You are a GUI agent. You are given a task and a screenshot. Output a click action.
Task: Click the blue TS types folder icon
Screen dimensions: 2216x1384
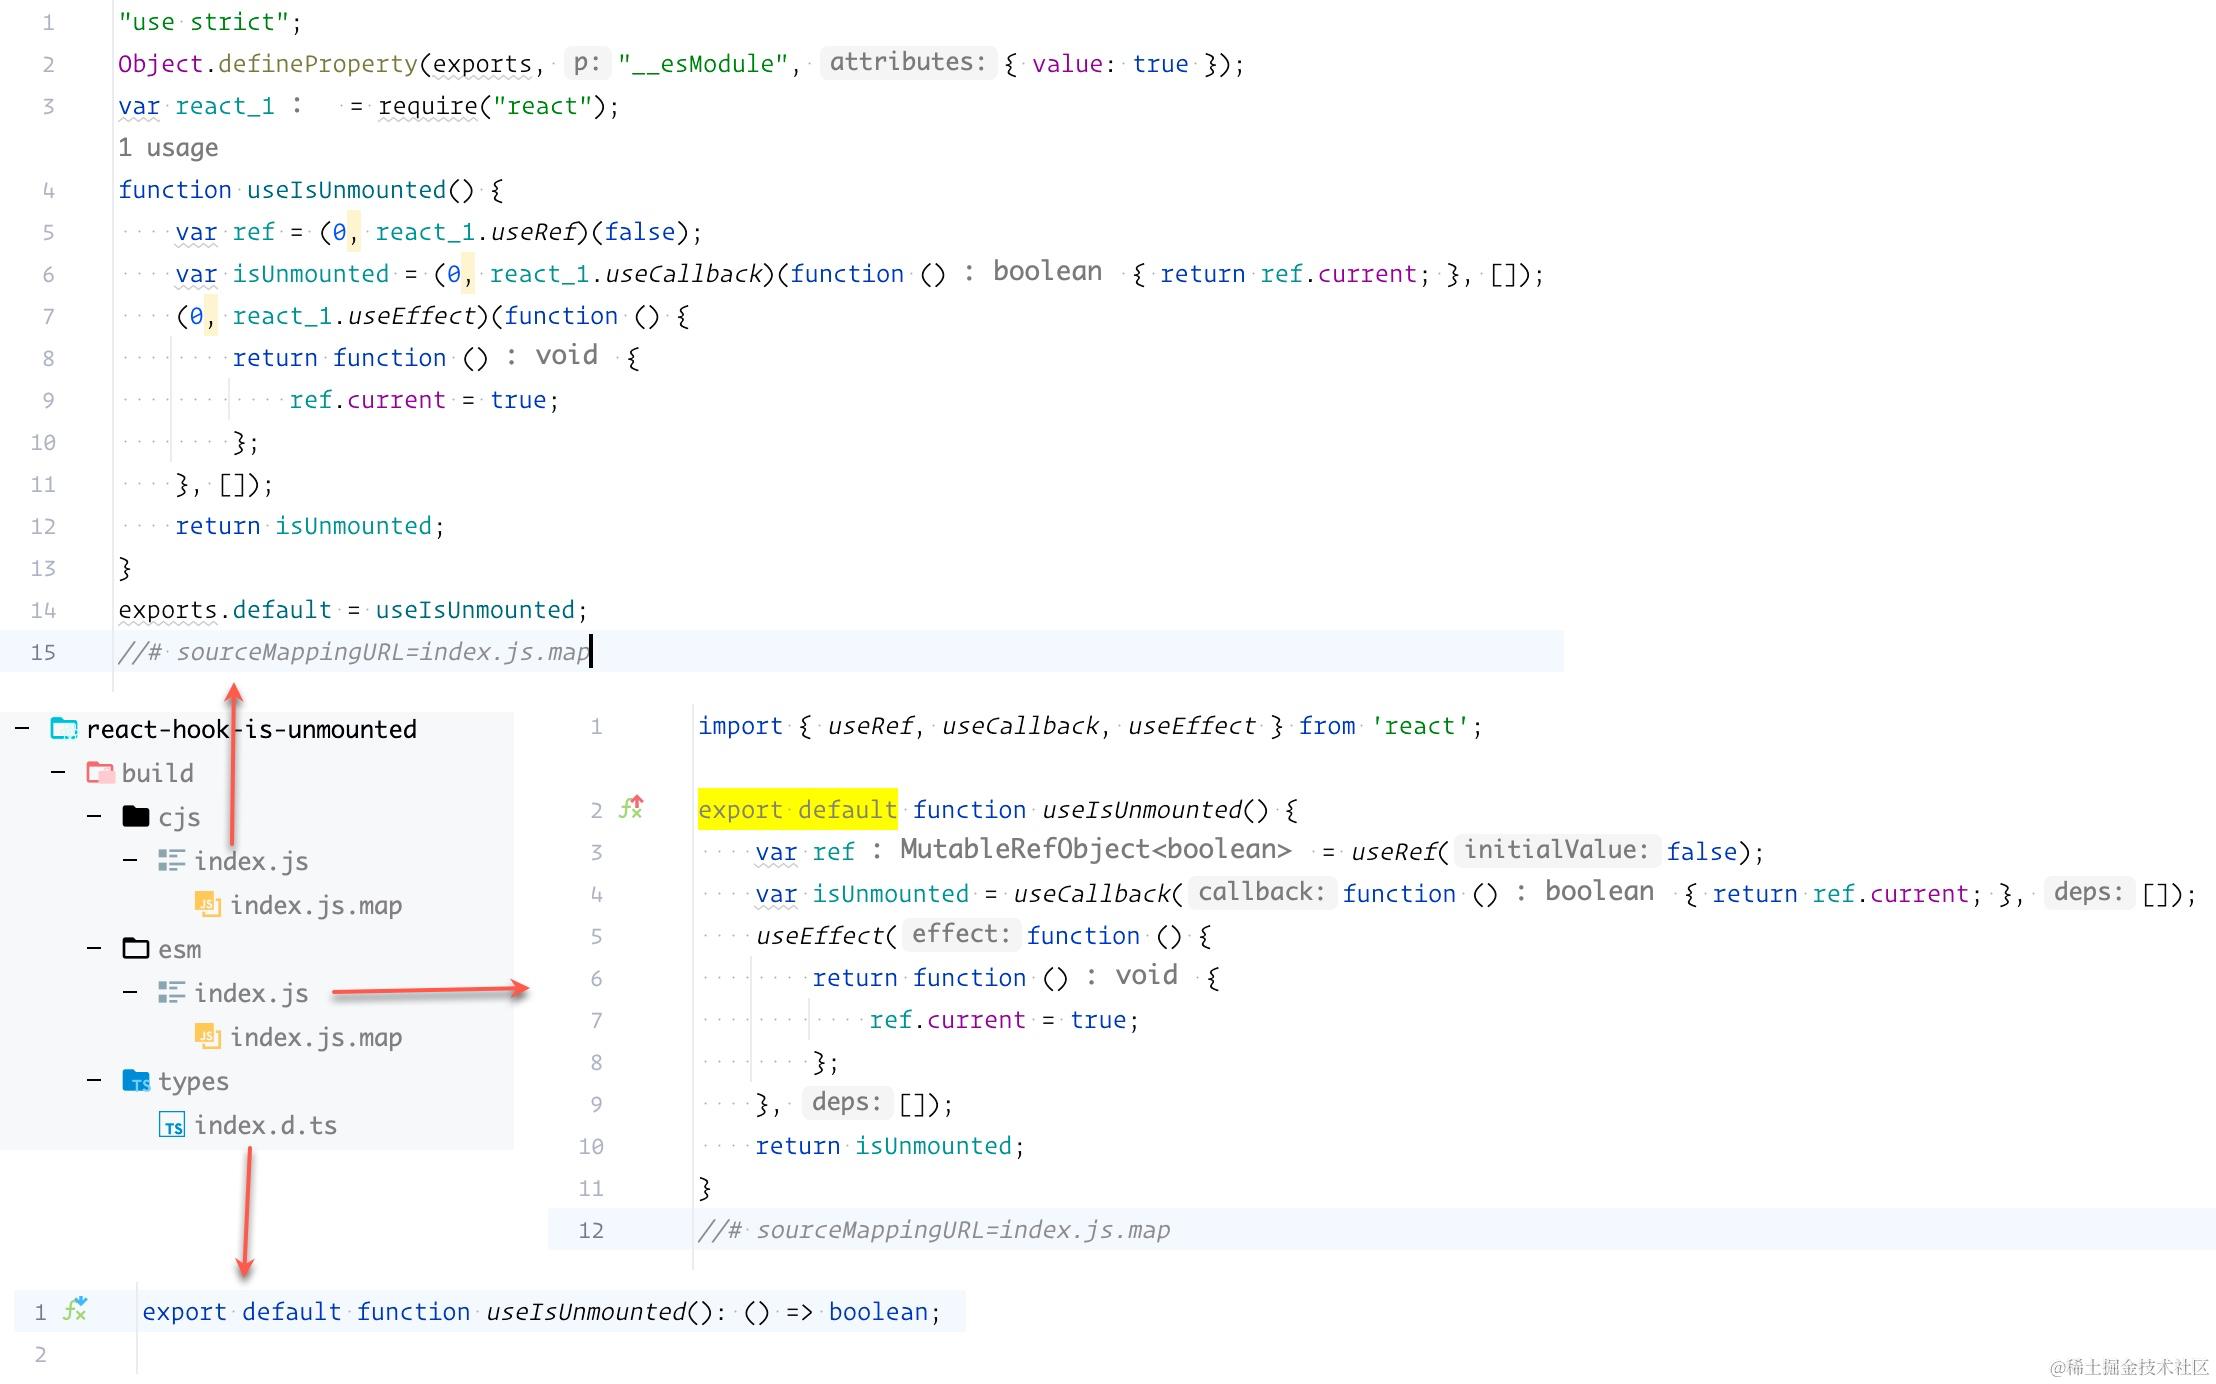(136, 1081)
